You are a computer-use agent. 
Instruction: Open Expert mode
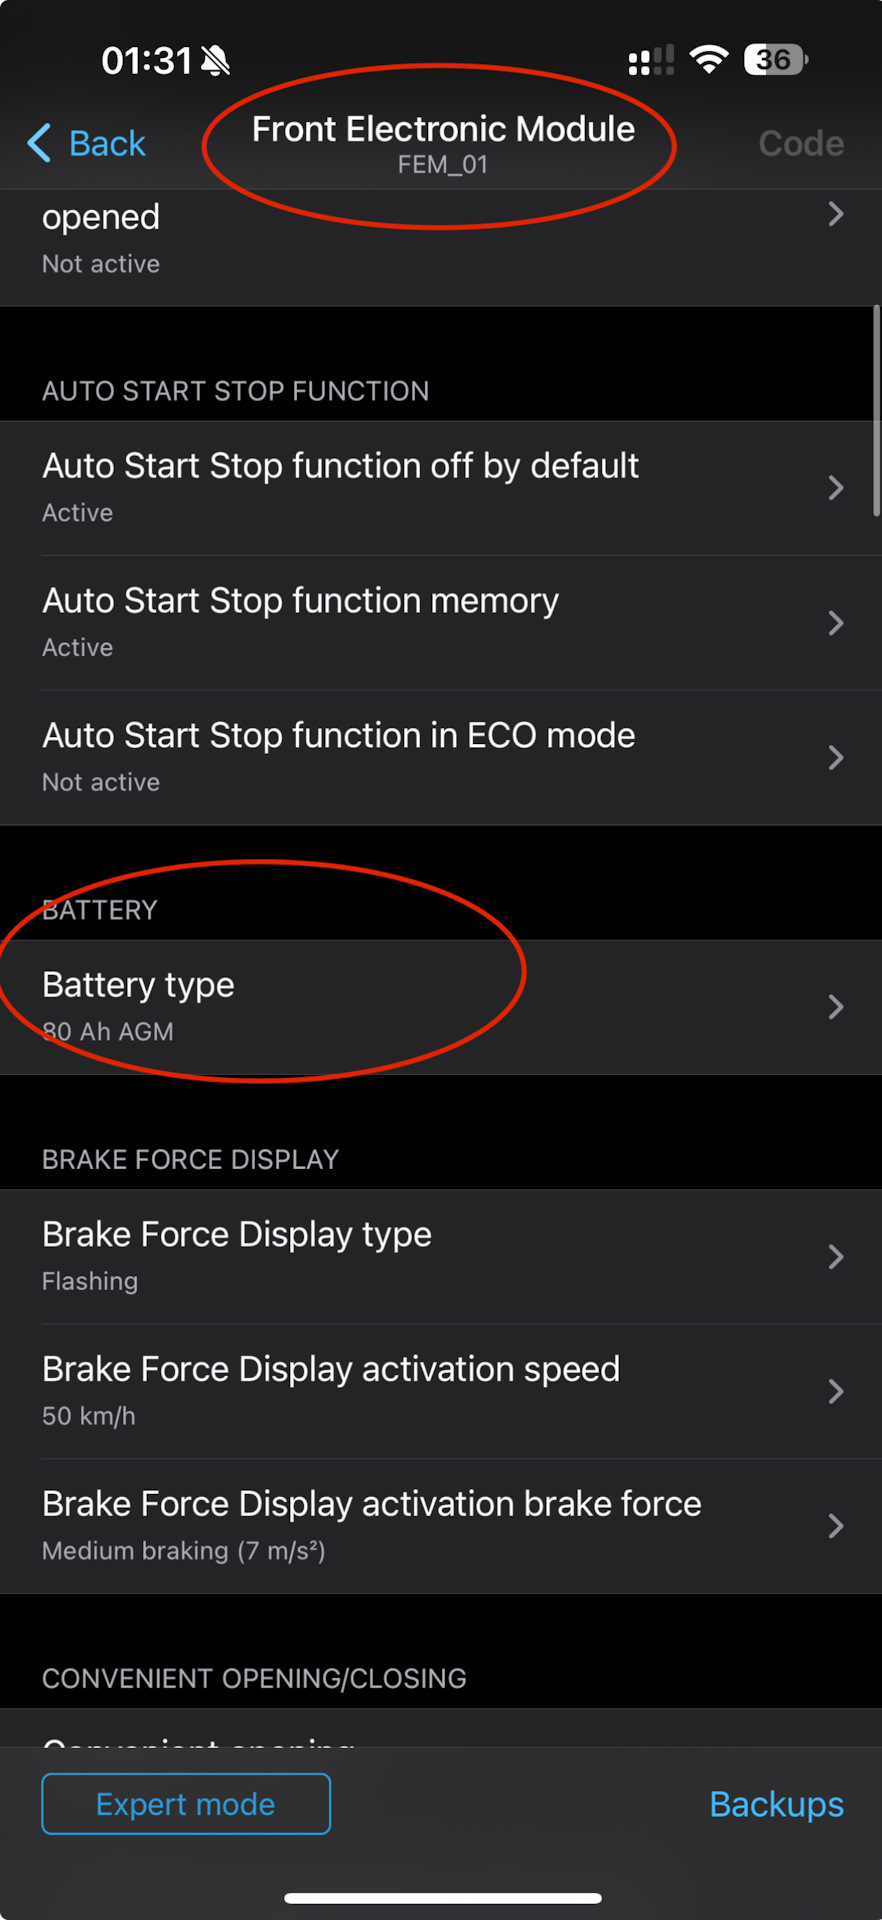pyautogui.click(x=185, y=1804)
